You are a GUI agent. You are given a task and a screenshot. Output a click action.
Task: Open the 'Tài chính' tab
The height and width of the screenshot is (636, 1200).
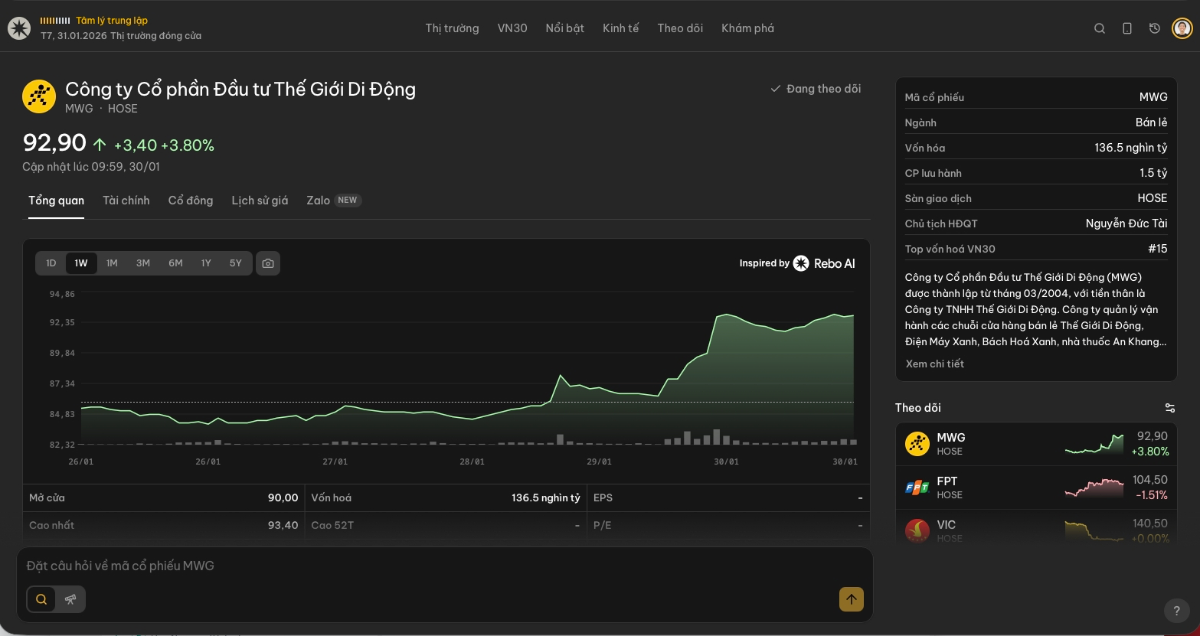click(126, 200)
